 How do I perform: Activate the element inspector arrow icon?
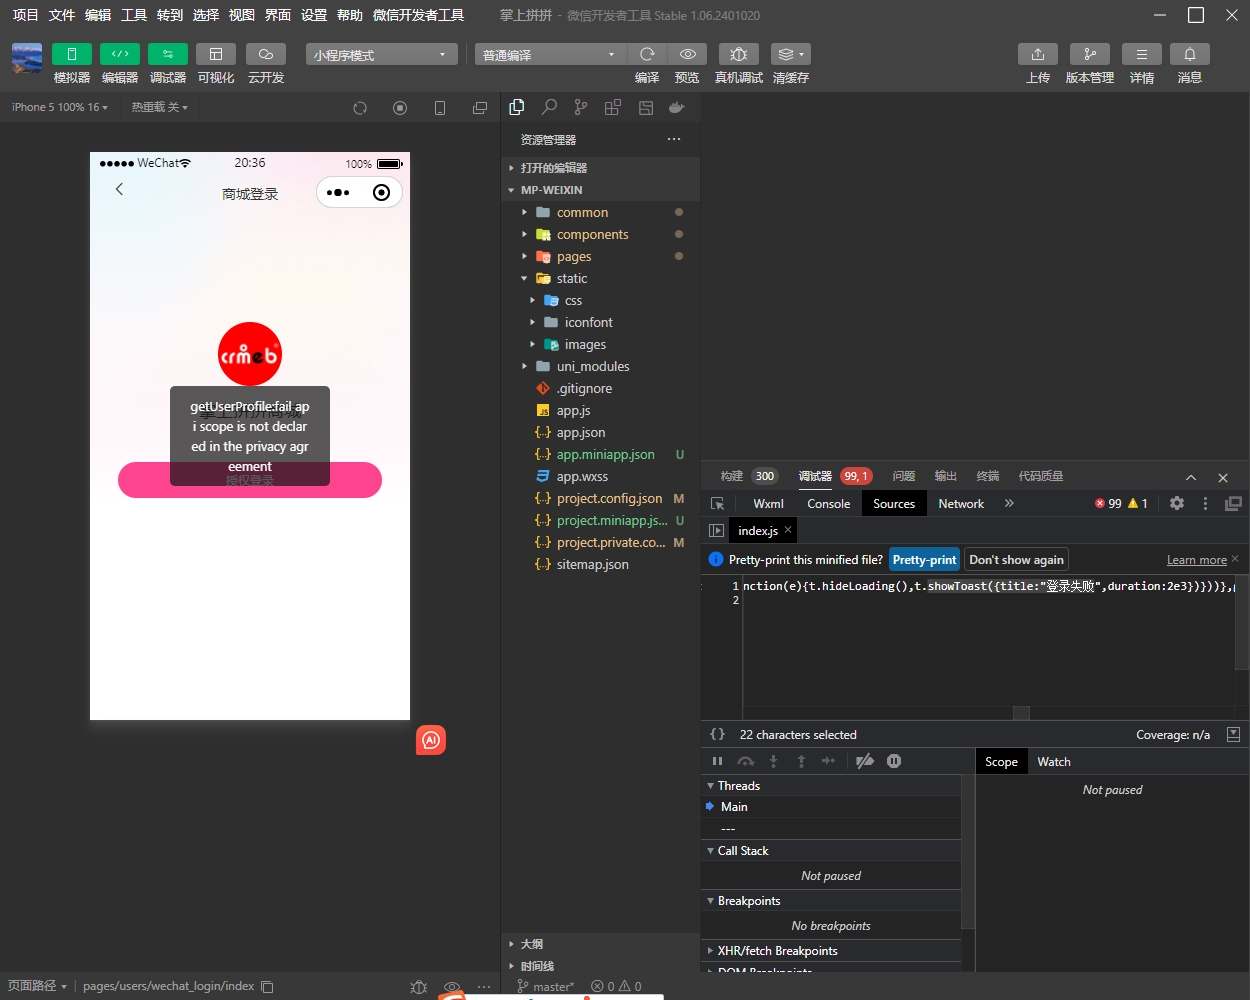coord(717,504)
